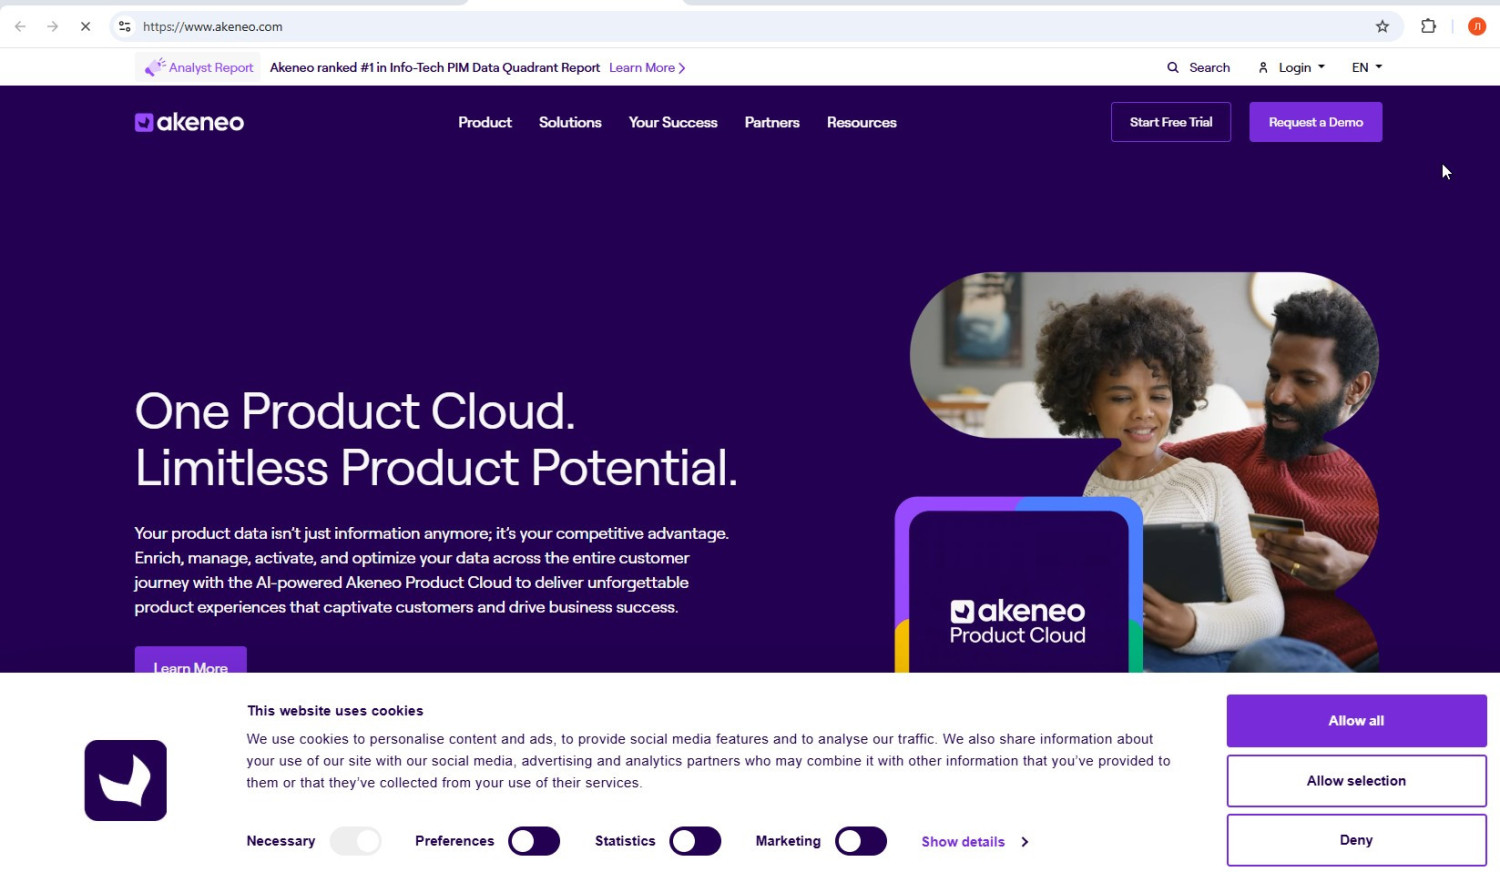Click the Deny cookies button
This screenshot has height=872, width=1500.
(x=1356, y=840)
